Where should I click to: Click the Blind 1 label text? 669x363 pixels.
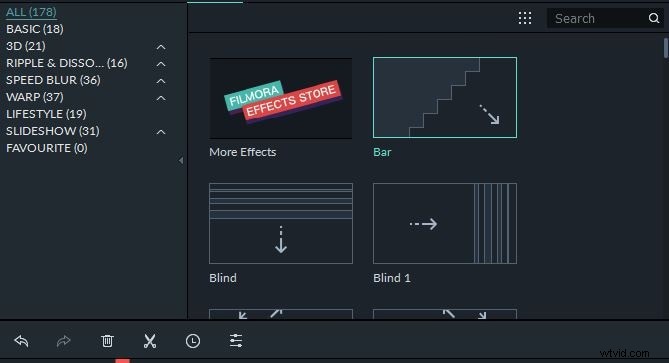pos(392,278)
